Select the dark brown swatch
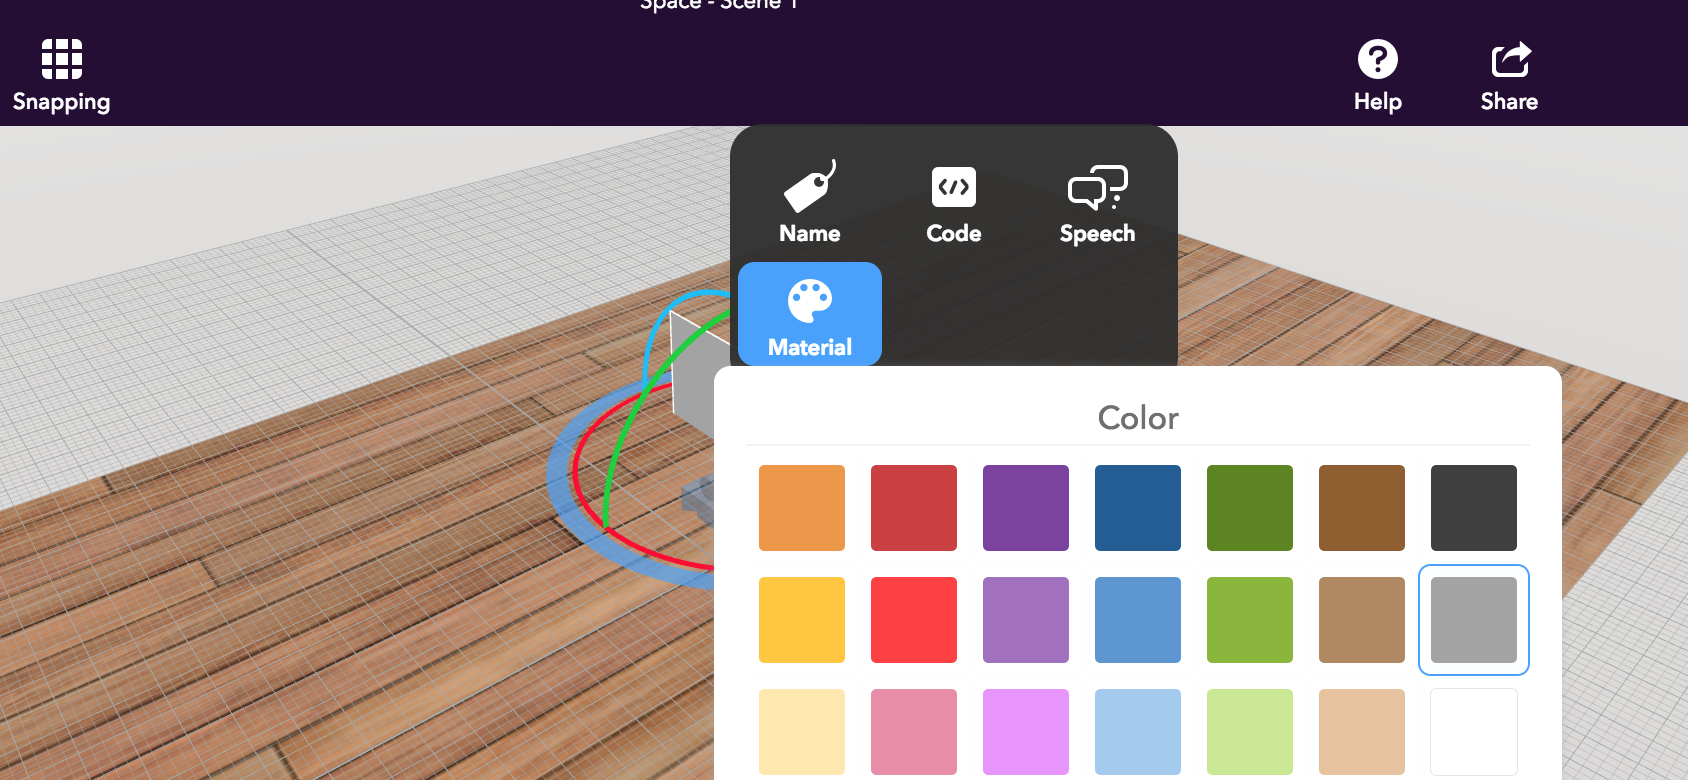The image size is (1688, 780). tap(1362, 508)
